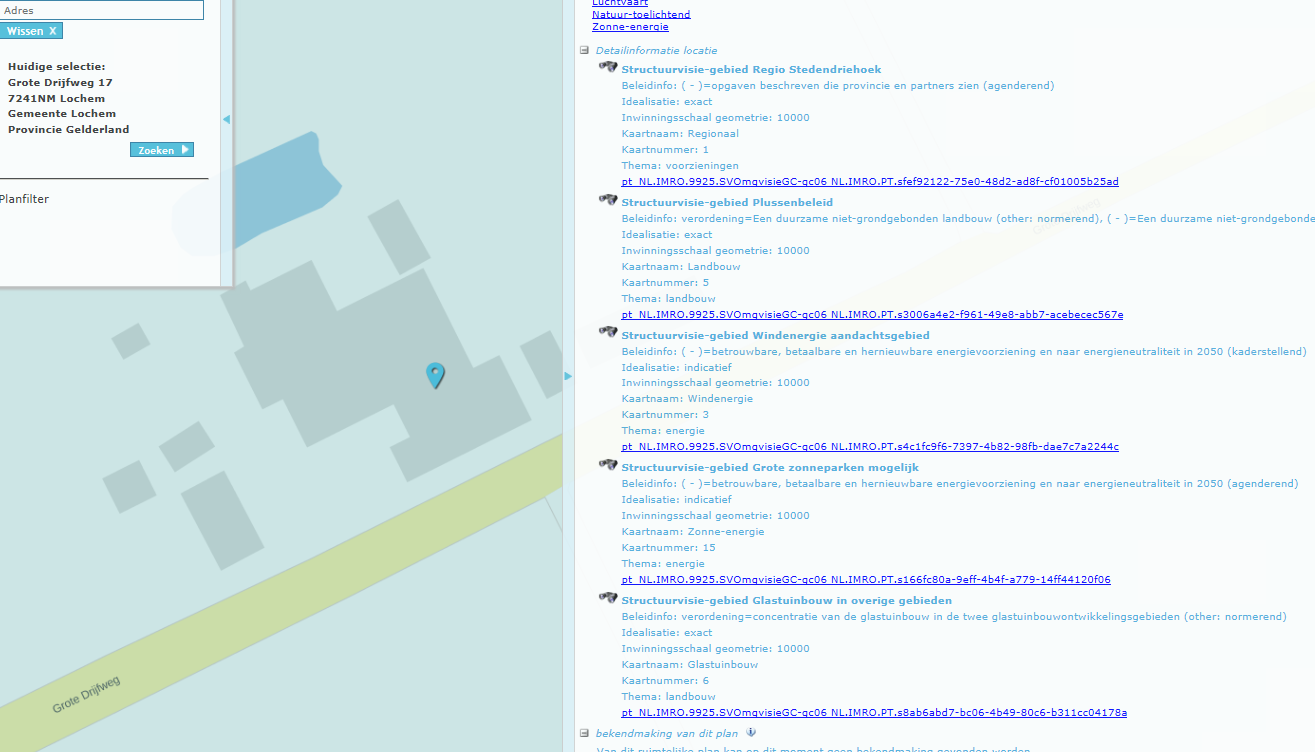Click text 'Kaartnummer: 15'
The width and height of the screenshot is (1315, 752).
click(668, 548)
